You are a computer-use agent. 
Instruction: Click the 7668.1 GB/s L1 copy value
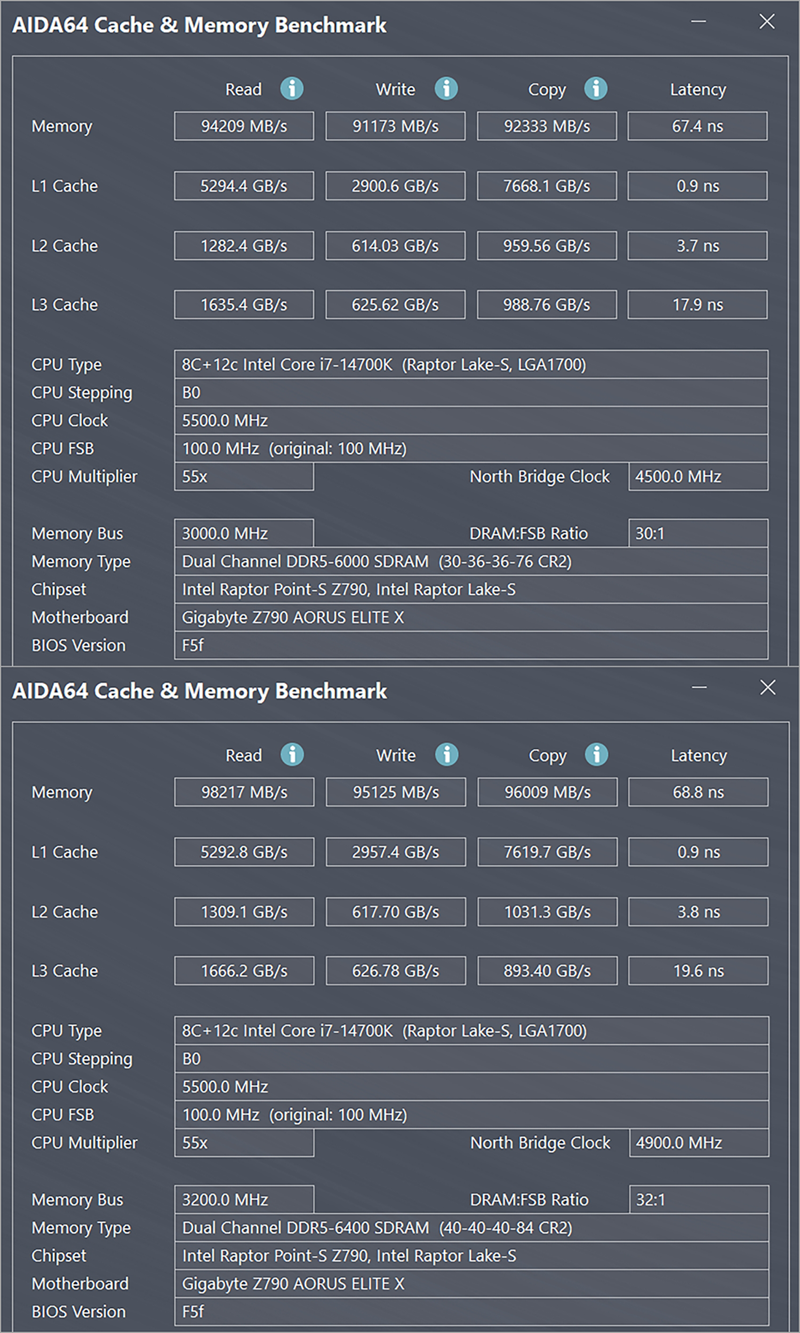(547, 186)
